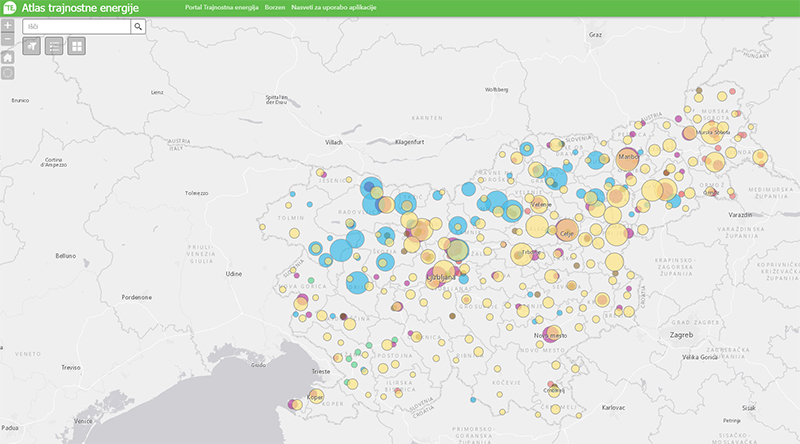Click the TE logo in header
Viewport: 800px width, 444px height.
point(9,8)
